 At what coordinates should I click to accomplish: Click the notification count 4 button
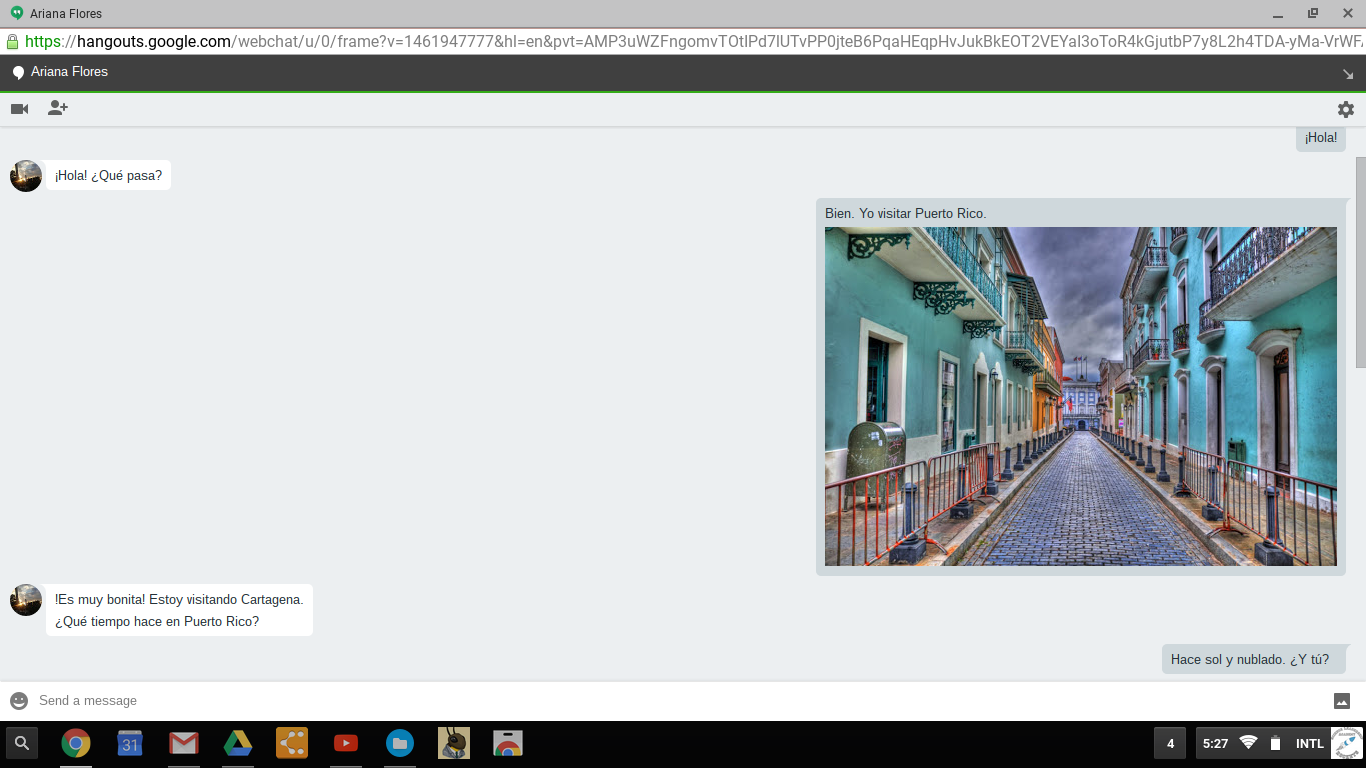click(x=1170, y=743)
